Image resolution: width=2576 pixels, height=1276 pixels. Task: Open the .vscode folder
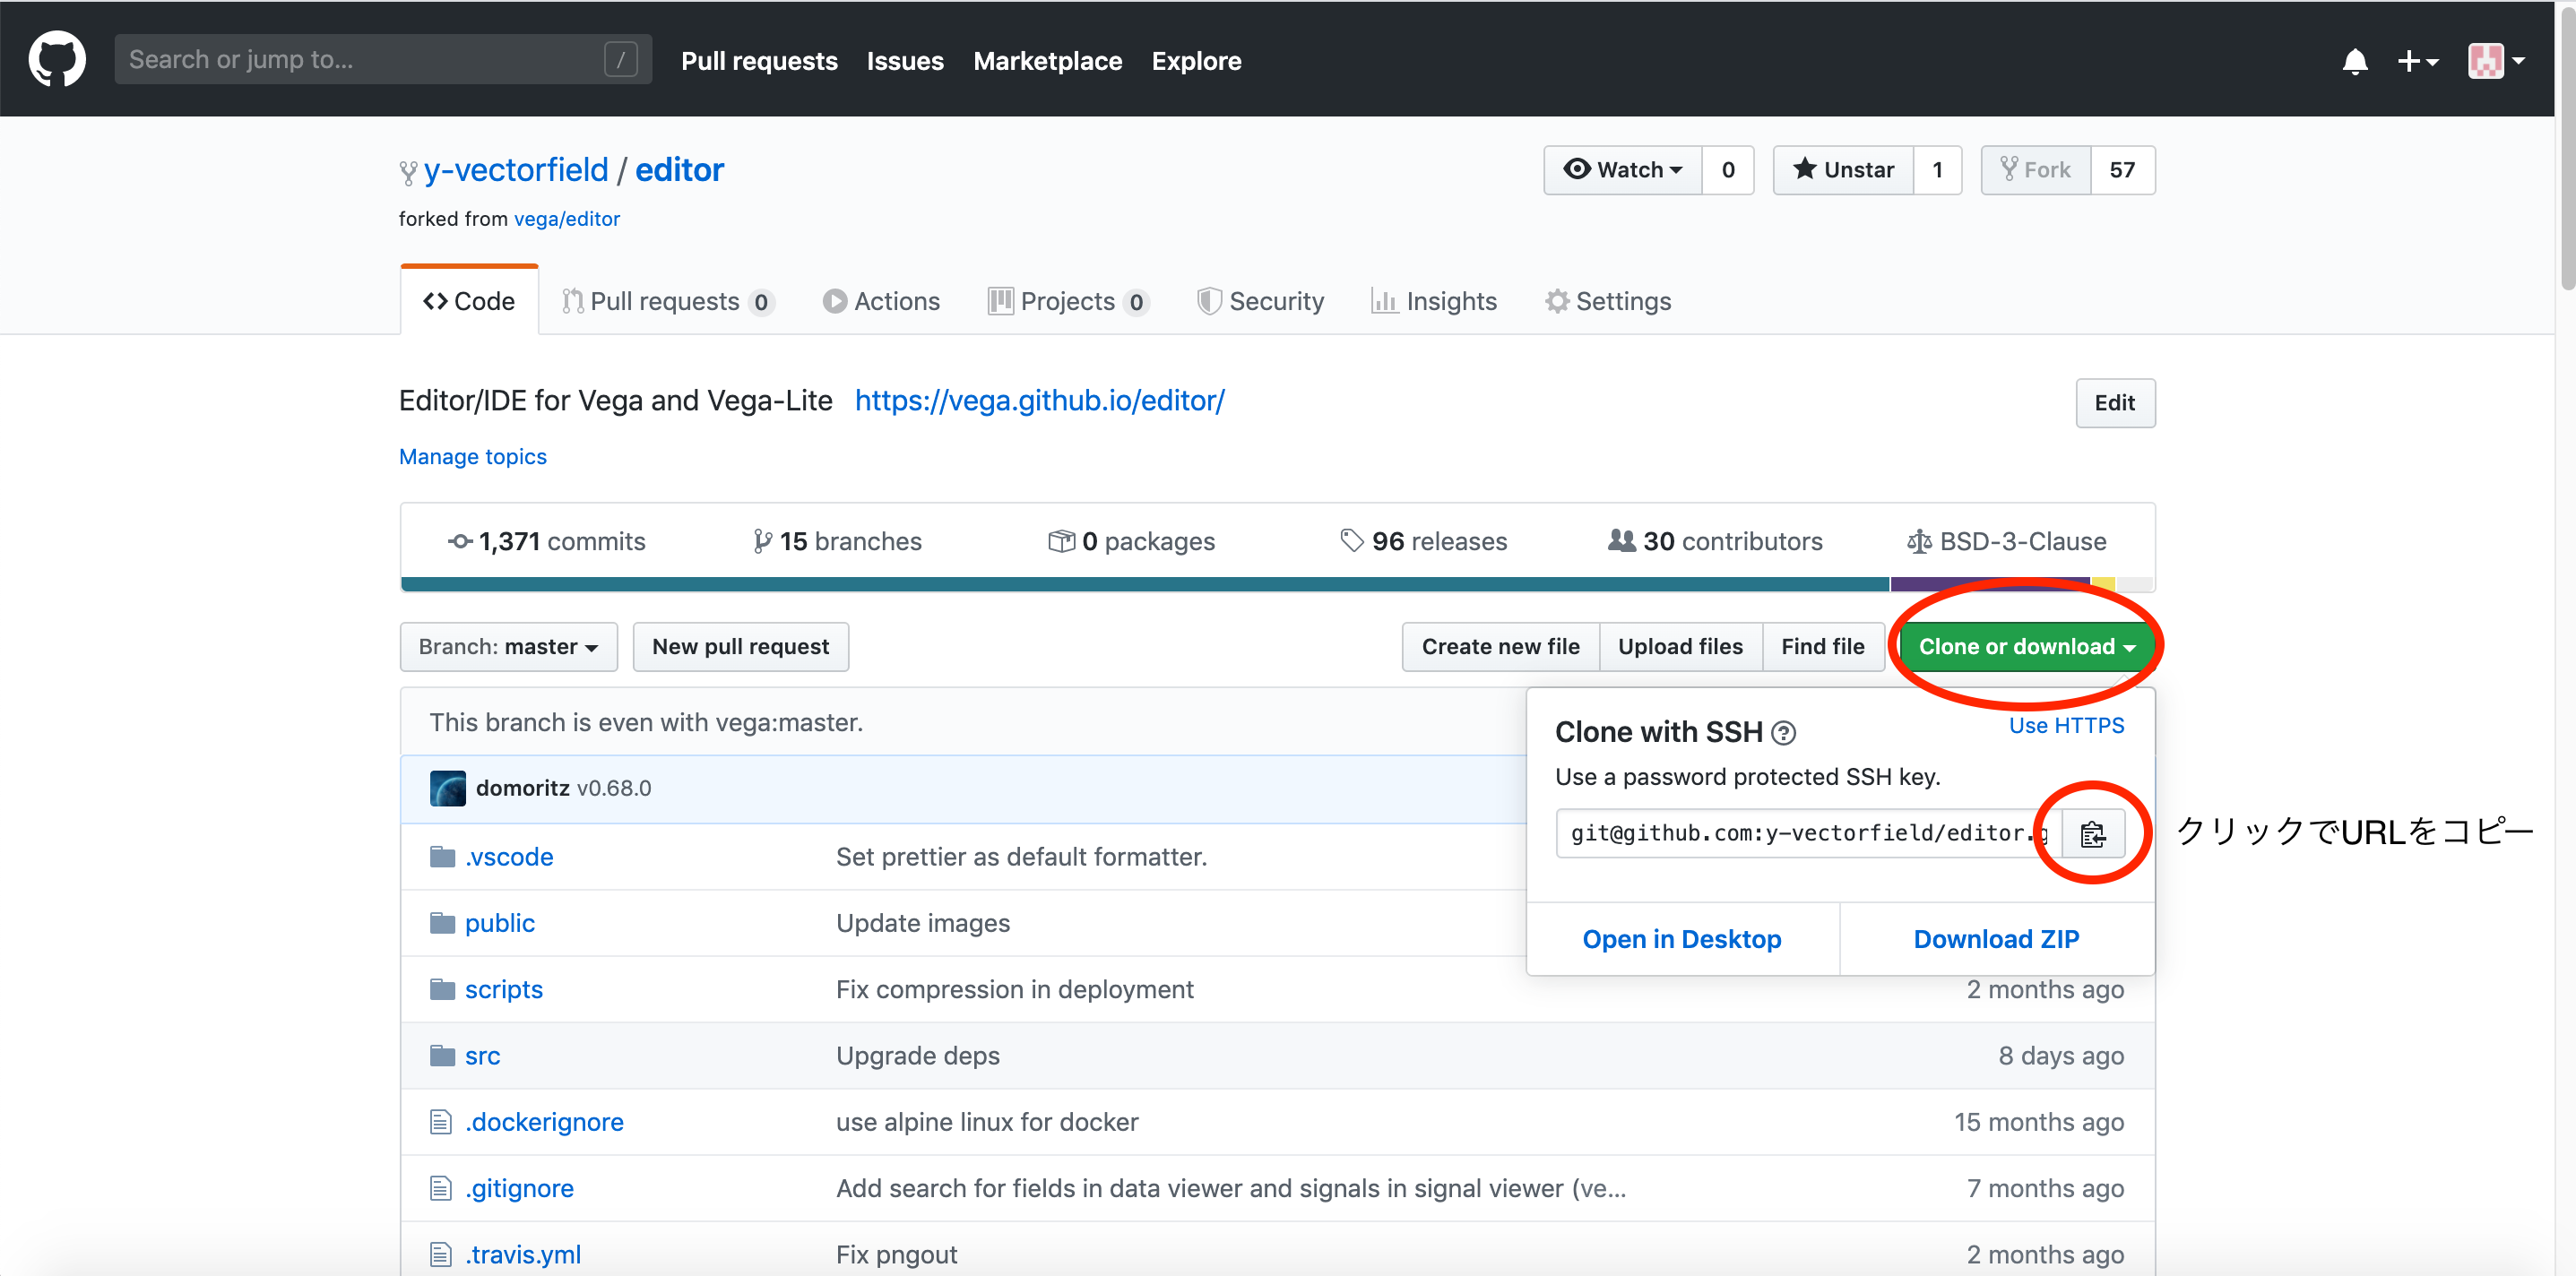click(x=508, y=857)
